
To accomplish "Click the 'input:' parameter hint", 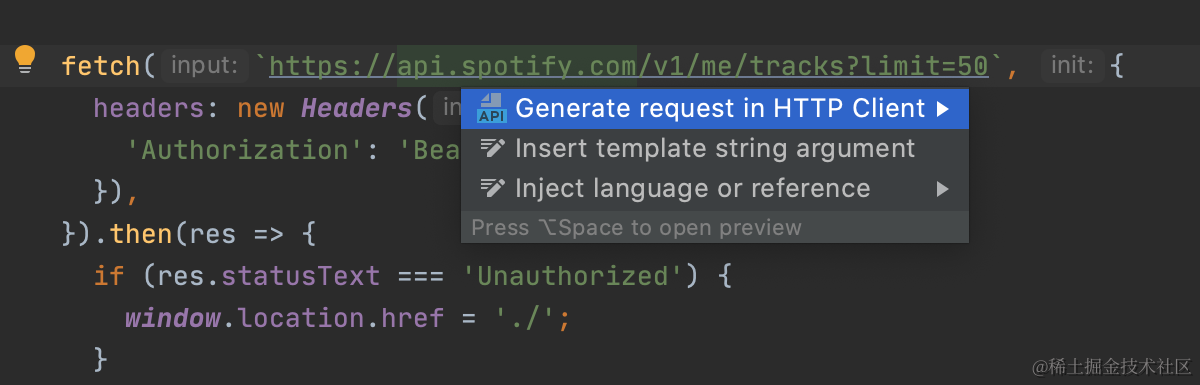I will coord(204,67).
